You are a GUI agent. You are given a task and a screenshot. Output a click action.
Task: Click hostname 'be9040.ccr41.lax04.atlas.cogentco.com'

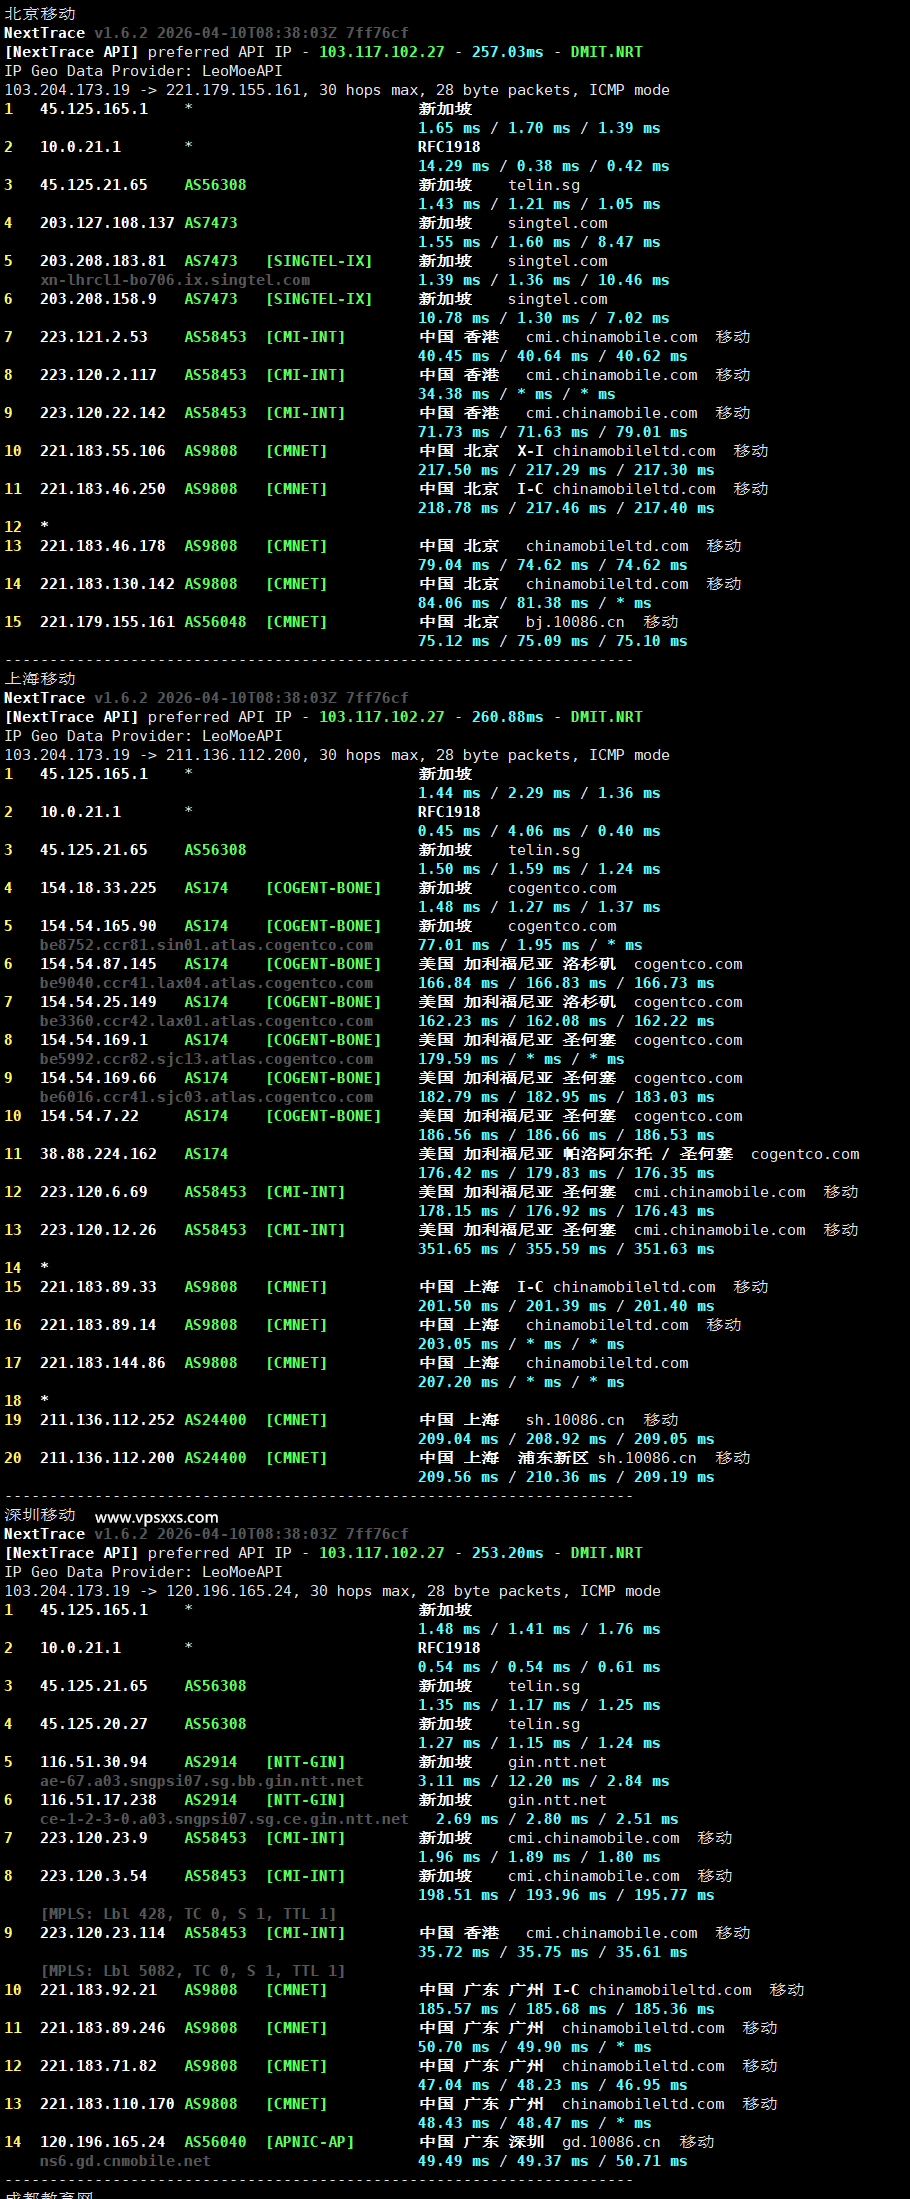pos(206,983)
